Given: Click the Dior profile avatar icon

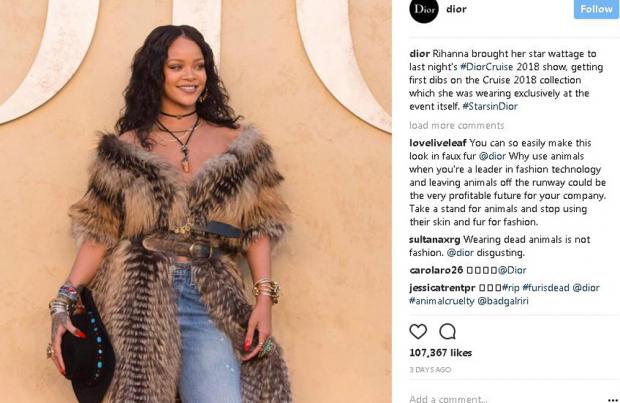Looking at the screenshot, I should [424, 9].
